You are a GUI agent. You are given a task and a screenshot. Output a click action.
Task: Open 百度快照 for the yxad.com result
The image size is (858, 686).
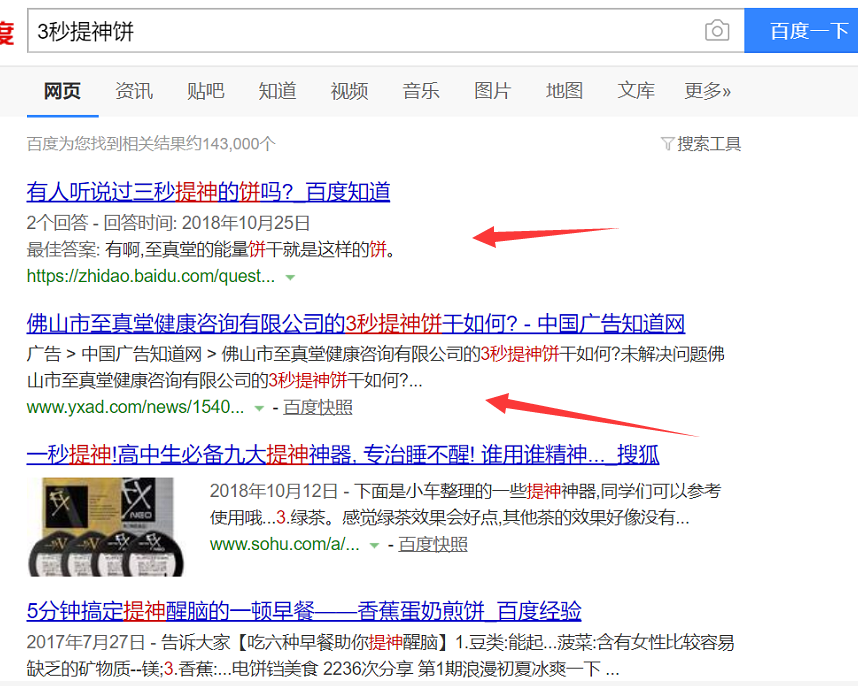click(x=318, y=408)
